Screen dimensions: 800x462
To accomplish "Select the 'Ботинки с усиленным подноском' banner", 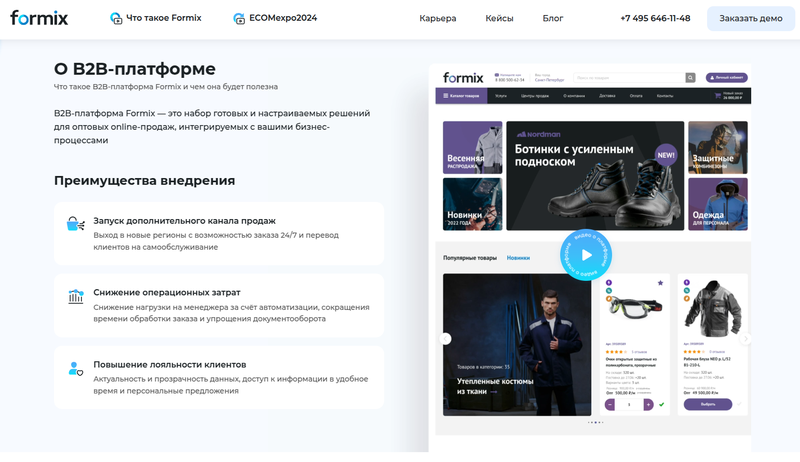I will (x=595, y=175).
